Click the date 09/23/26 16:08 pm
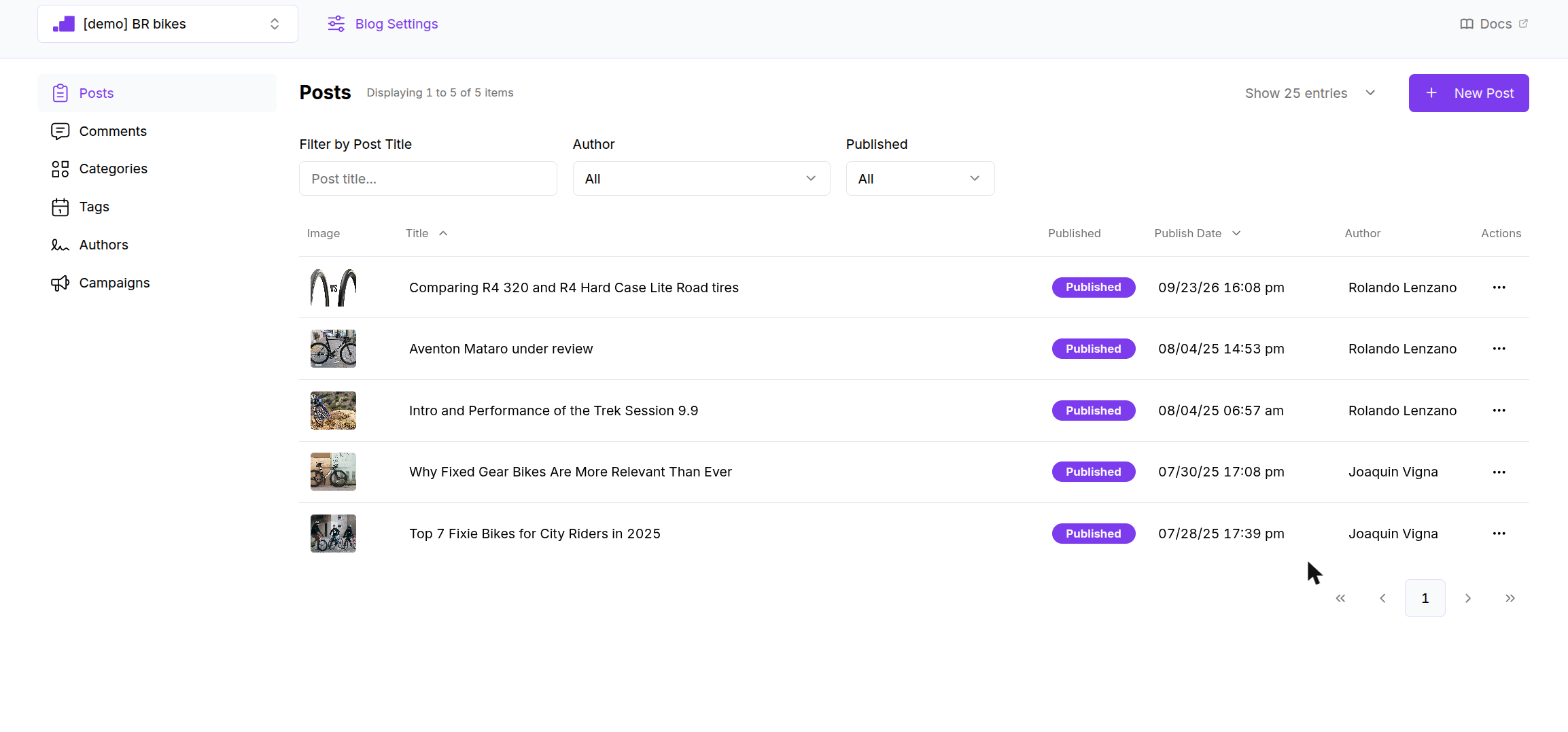Screen dimensions: 1568x732 tap(1221, 287)
